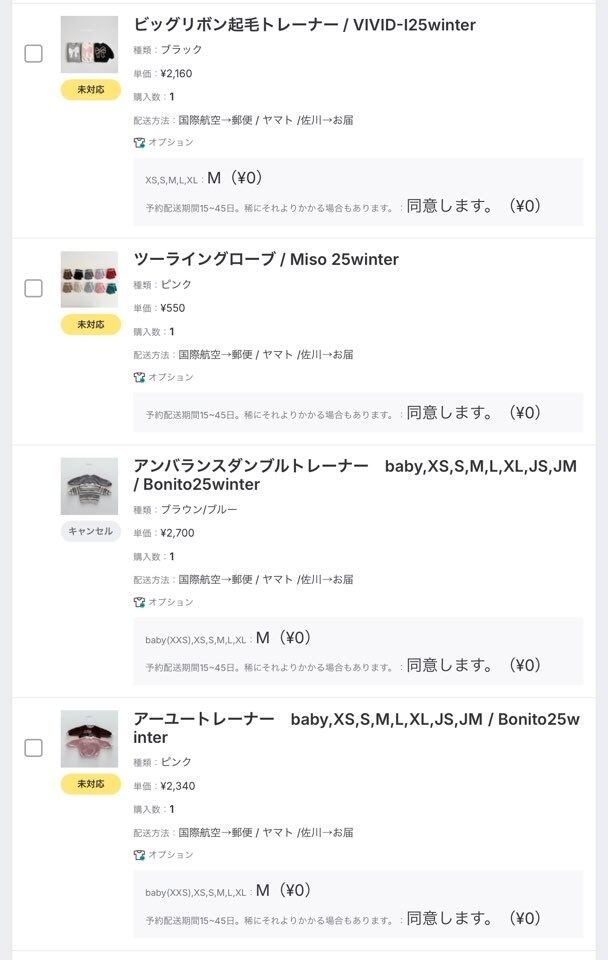The width and height of the screenshot is (608, 960).
Task: Click the option icon under ビッグリボン起毛トレーナー
Action: (139, 143)
